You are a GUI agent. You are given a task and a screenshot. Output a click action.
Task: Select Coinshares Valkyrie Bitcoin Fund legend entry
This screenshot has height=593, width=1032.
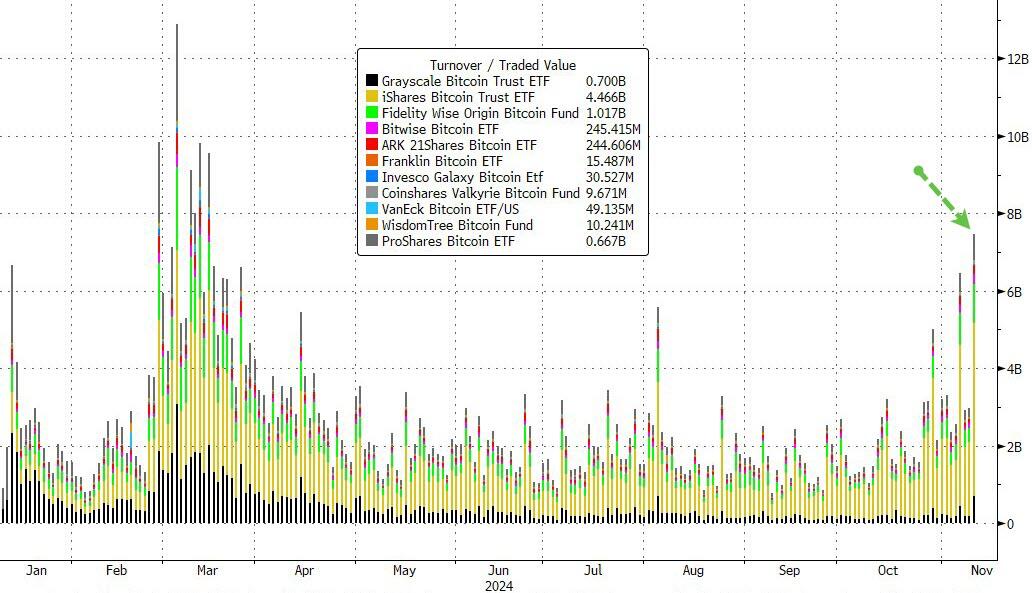(480, 193)
